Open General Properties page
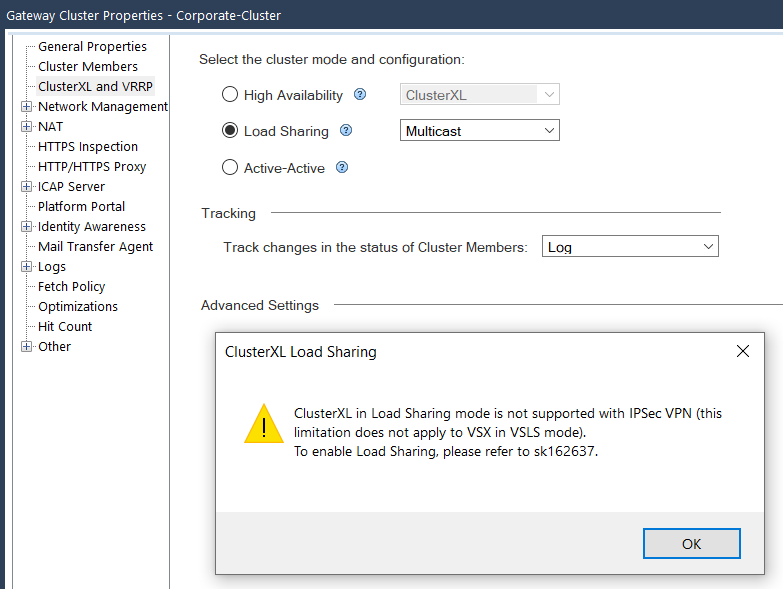Screen dimensions: 783x589 point(92,46)
